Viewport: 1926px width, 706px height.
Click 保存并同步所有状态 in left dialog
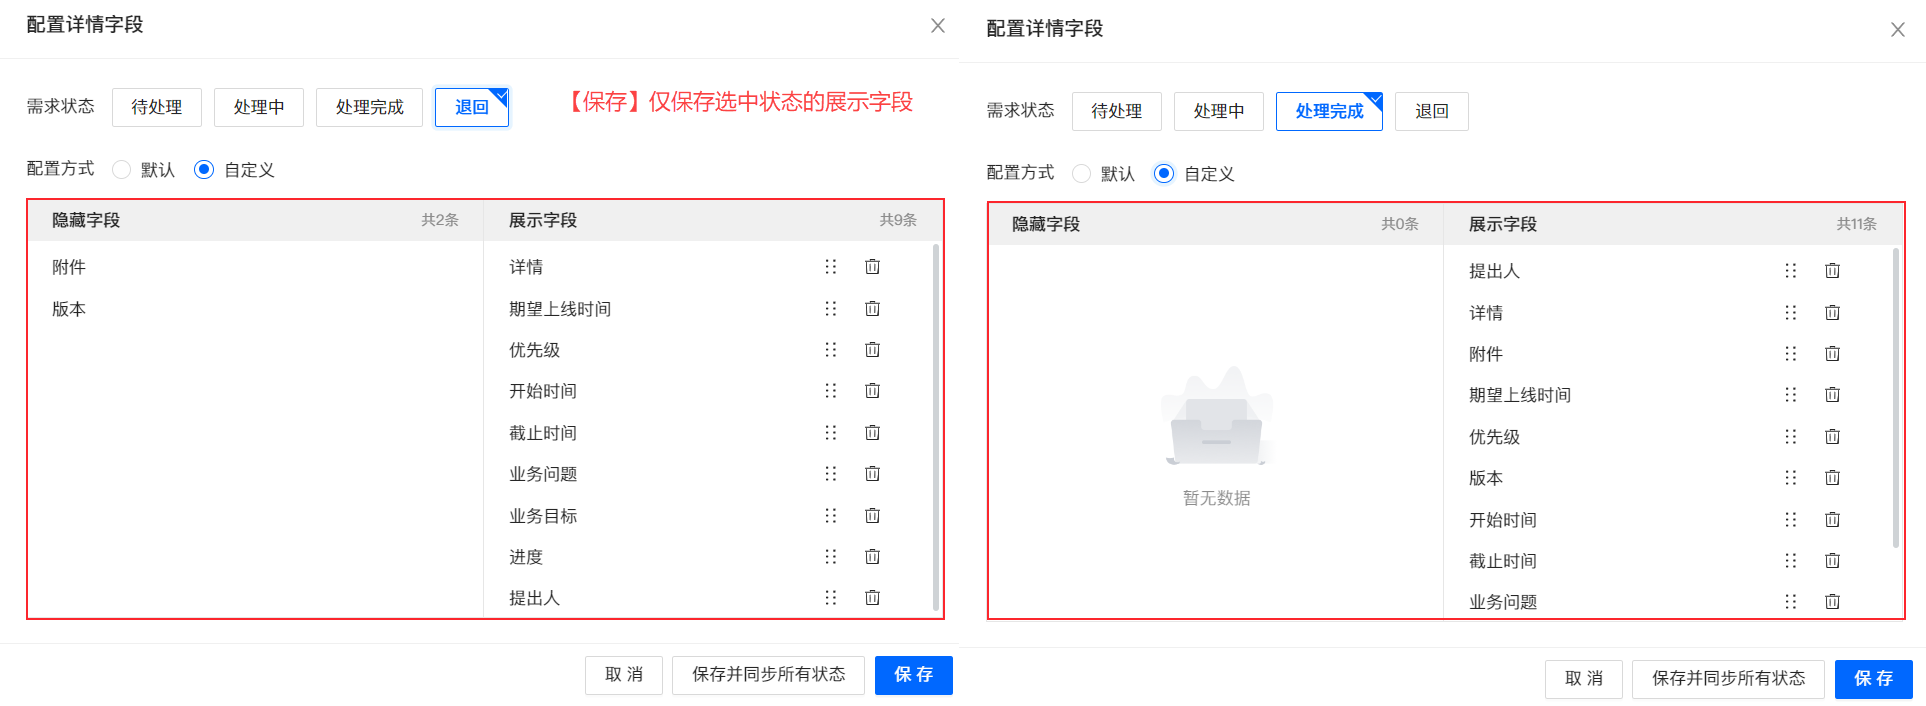coord(768,675)
